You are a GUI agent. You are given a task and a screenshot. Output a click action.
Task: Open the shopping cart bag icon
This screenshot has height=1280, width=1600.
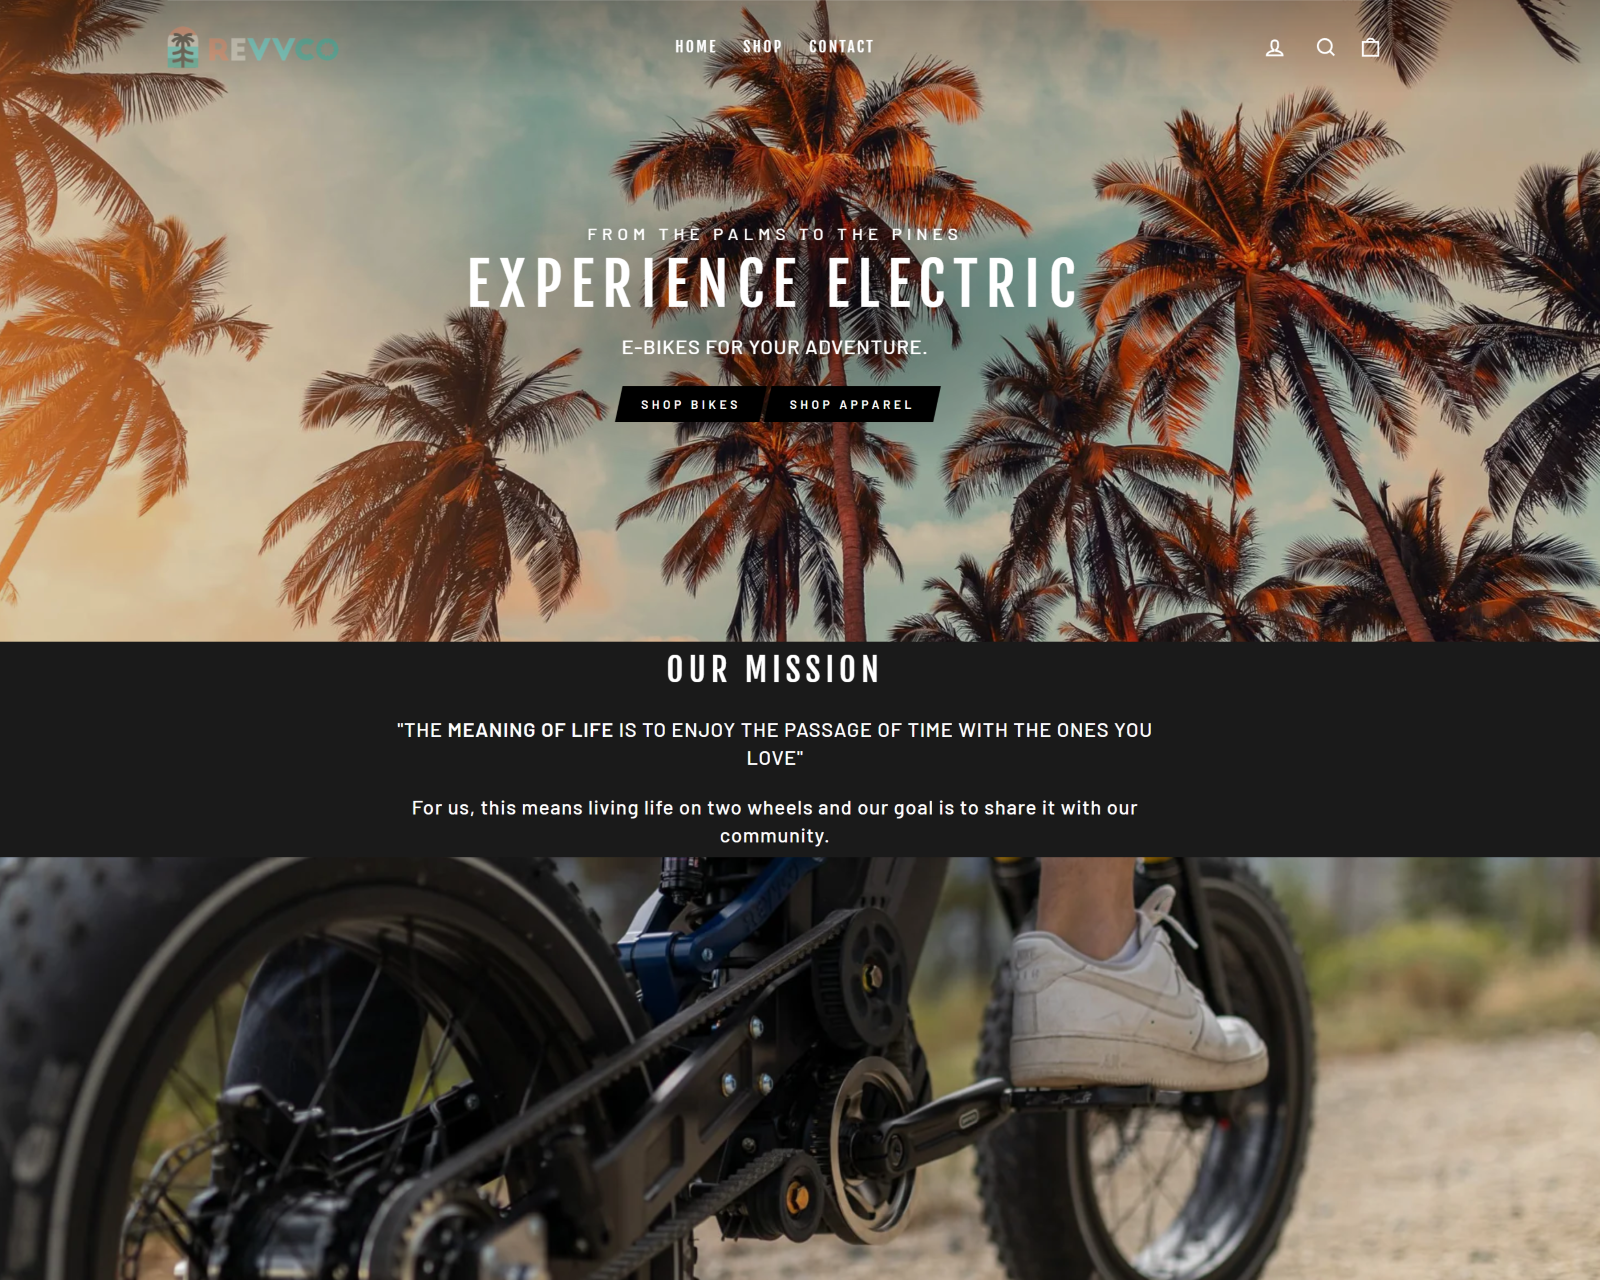pos(1370,47)
